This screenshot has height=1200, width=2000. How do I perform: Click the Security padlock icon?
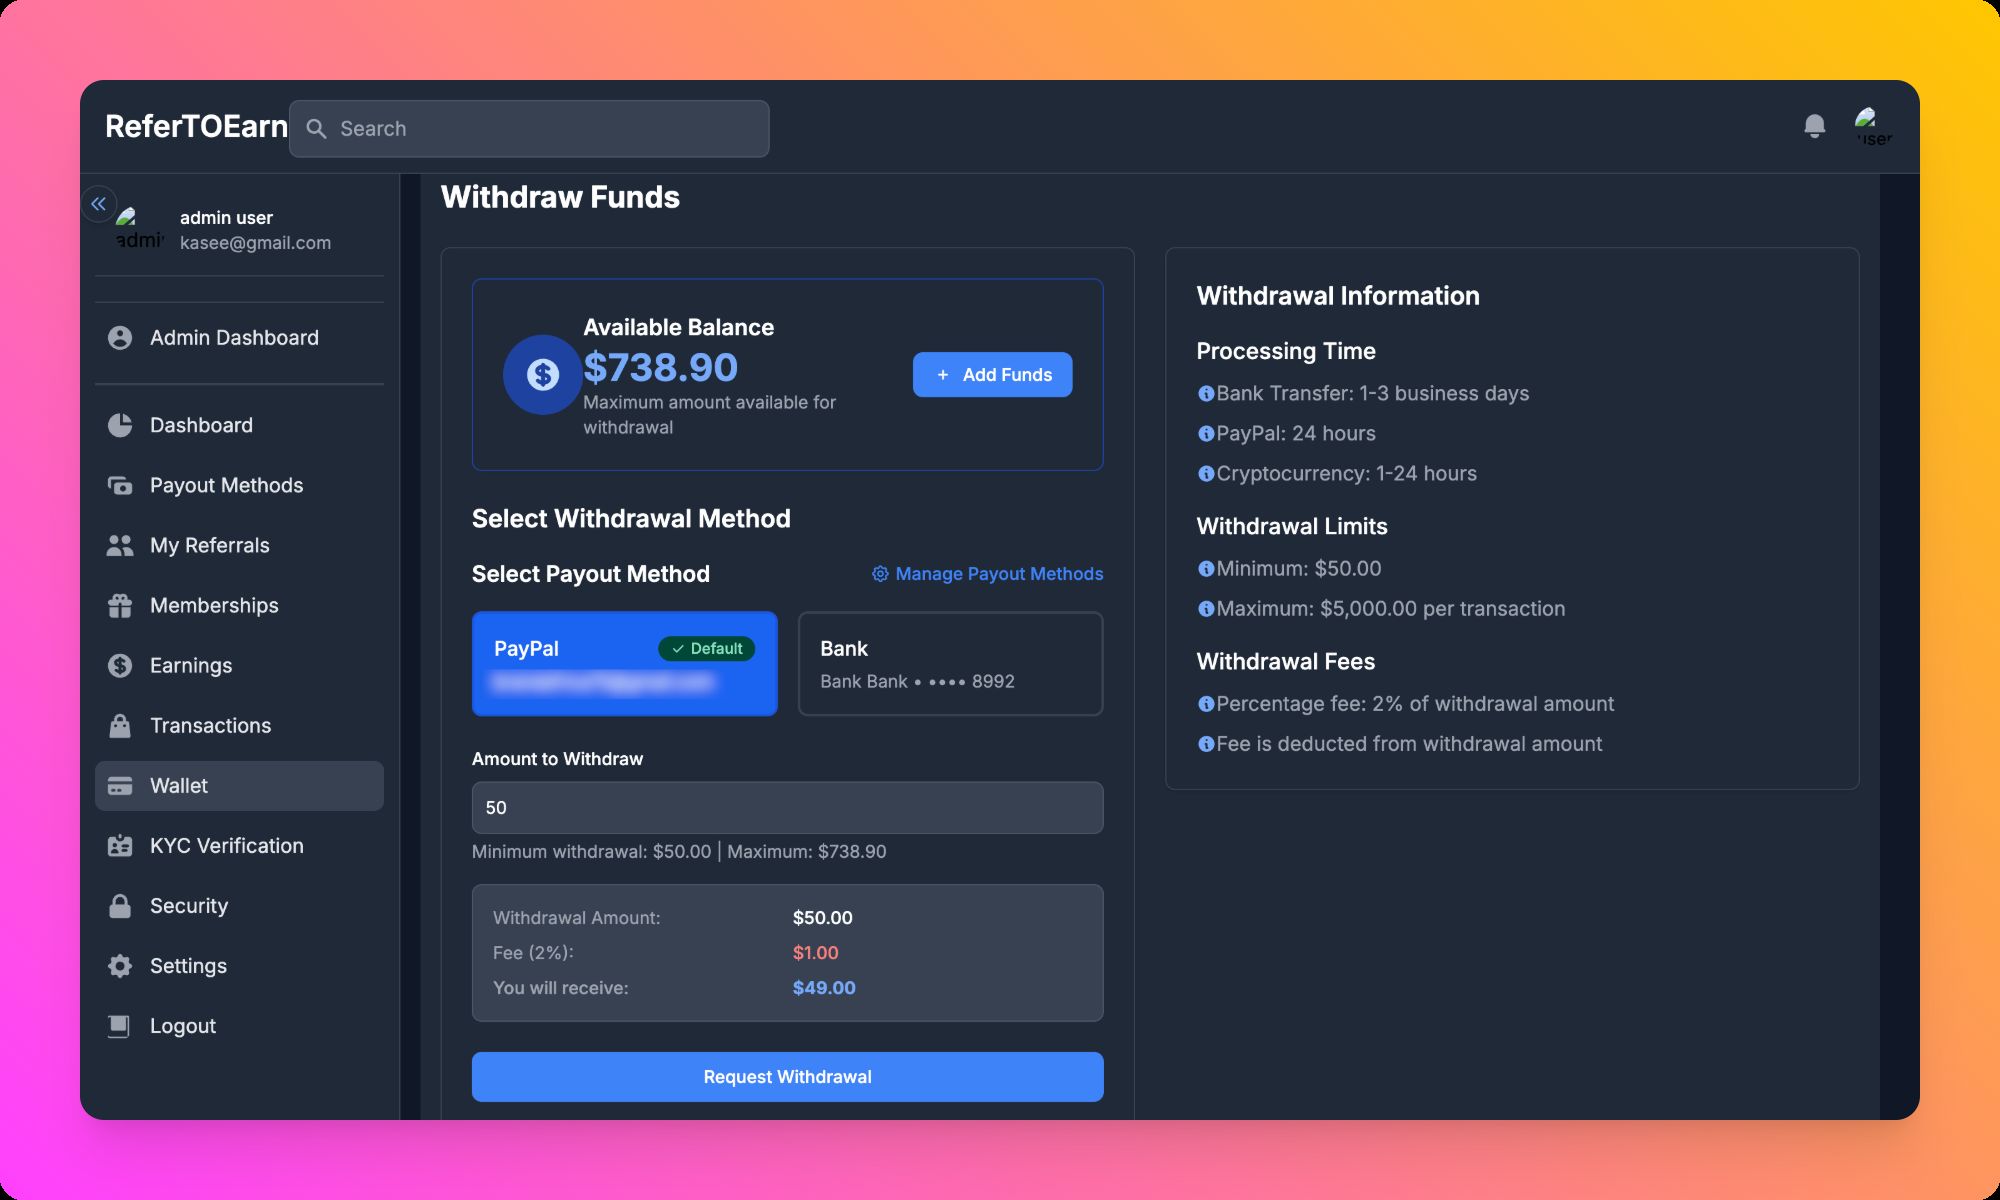120,906
